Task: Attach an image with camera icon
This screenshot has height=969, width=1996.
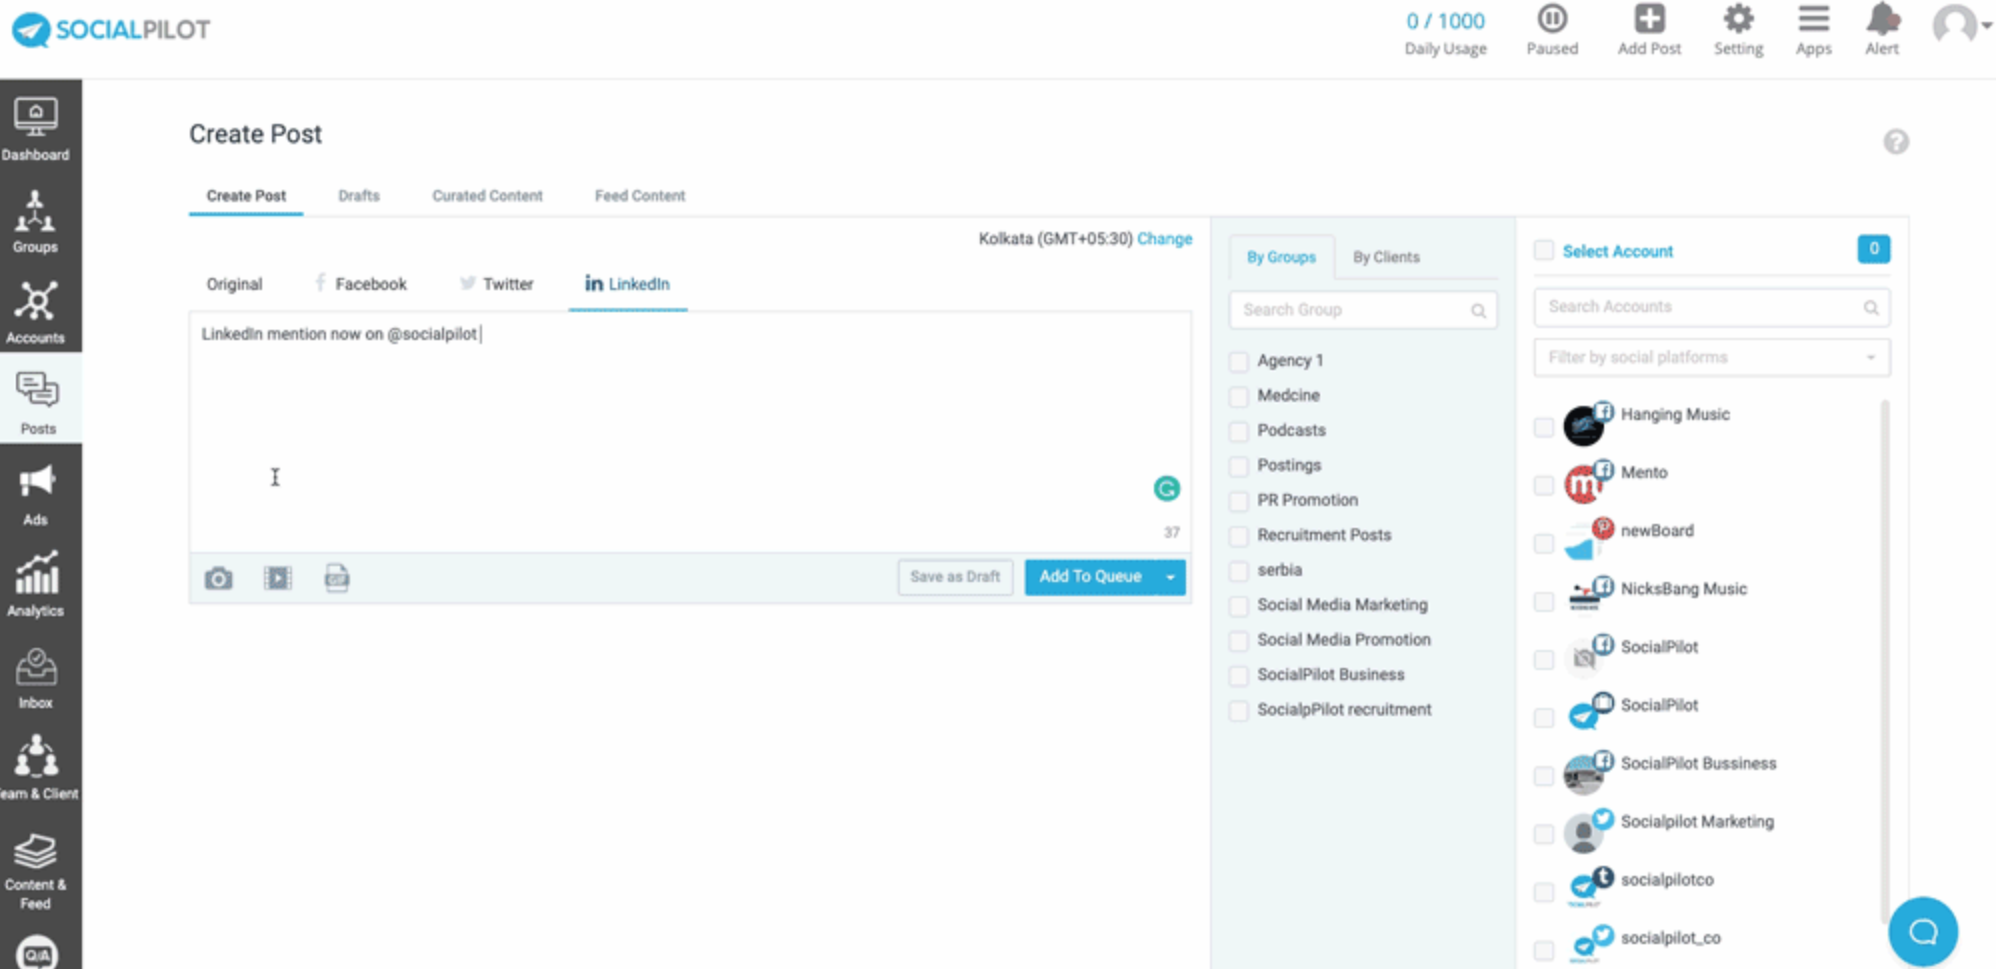Action: coord(219,578)
